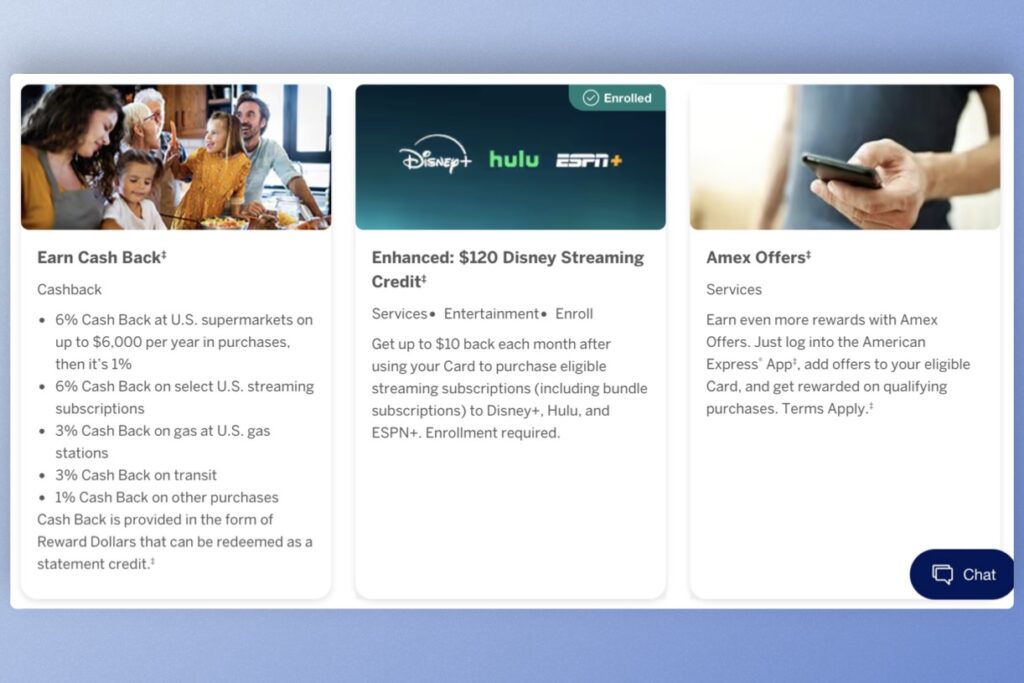Click the Disney+ logo
Image resolution: width=1024 pixels, height=683 pixels.
436,155
